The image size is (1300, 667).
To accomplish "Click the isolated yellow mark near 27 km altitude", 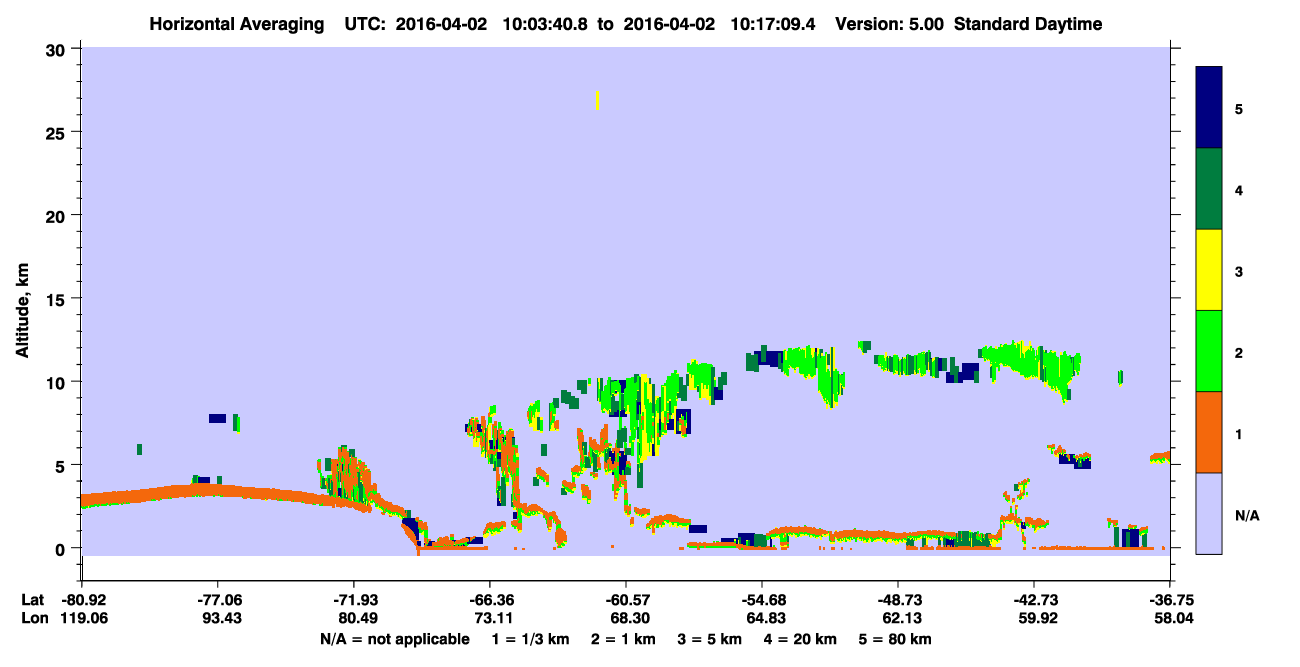I will [597, 100].
